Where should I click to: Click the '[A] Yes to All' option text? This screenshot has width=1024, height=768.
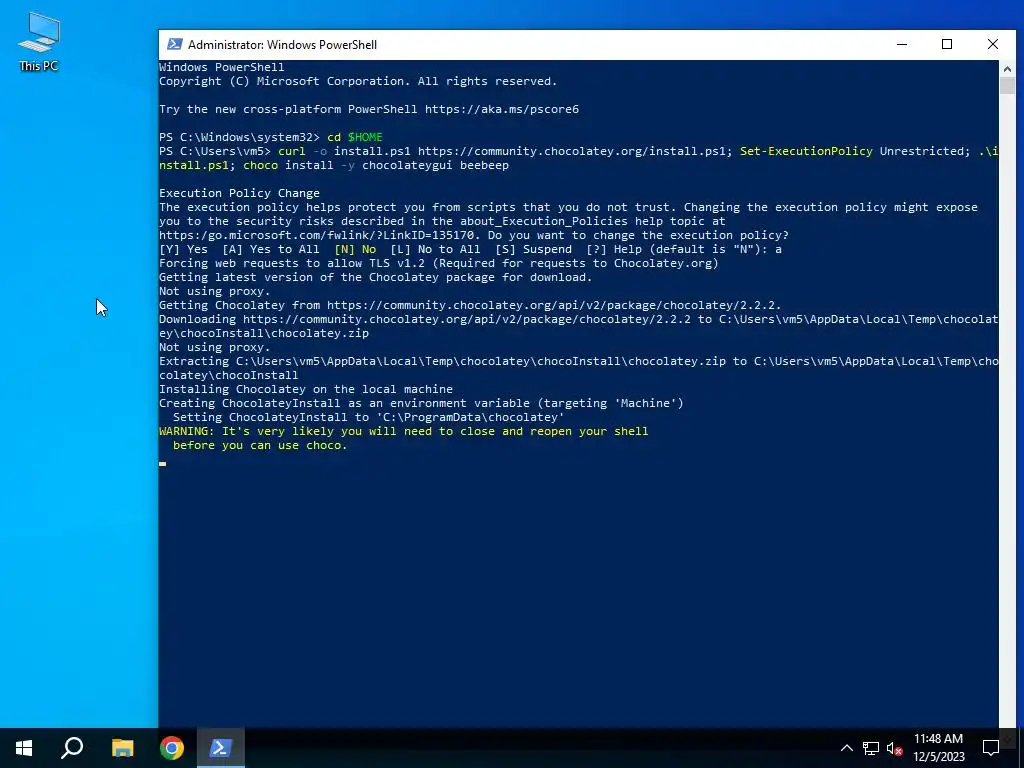[270, 249]
